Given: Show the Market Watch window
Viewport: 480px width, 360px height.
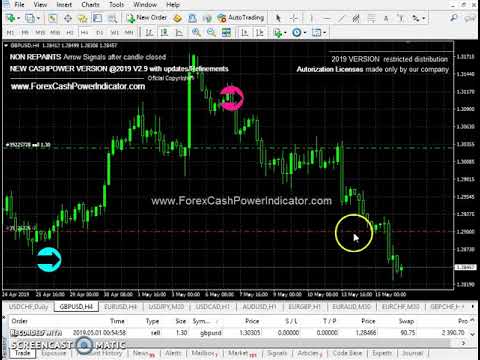Looking at the screenshot, I should click(x=52, y=18).
